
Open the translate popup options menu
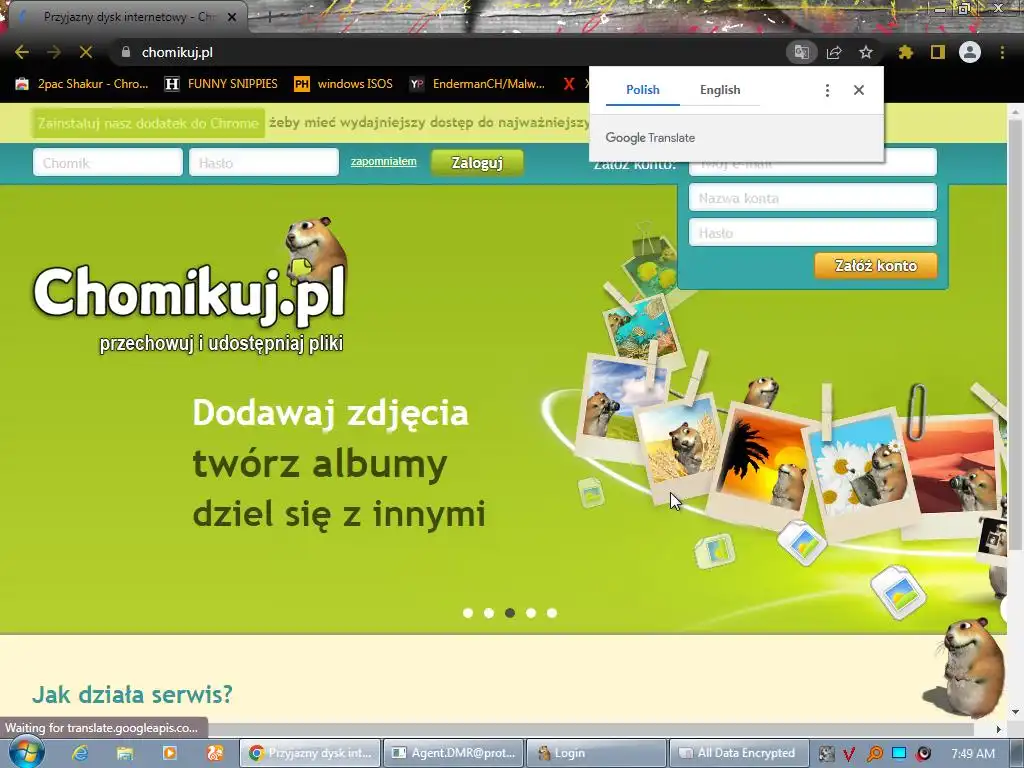[827, 90]
